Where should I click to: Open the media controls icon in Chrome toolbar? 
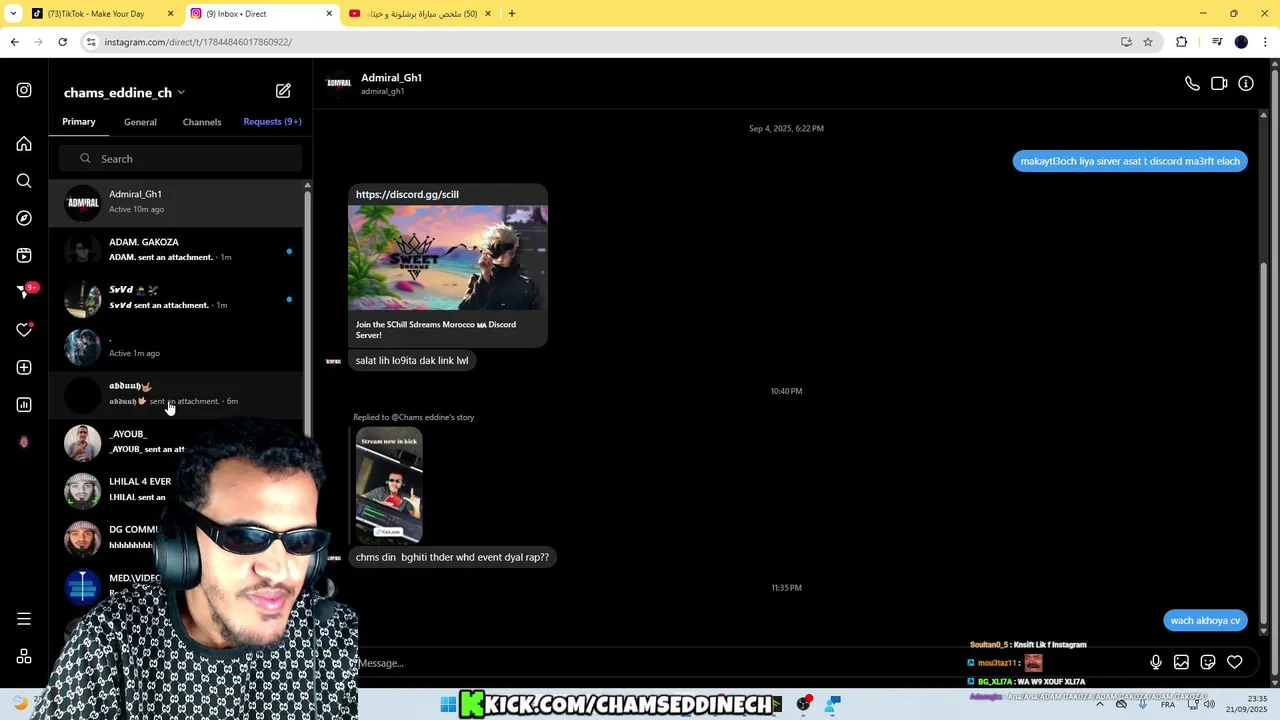[x=1217, y=42]
